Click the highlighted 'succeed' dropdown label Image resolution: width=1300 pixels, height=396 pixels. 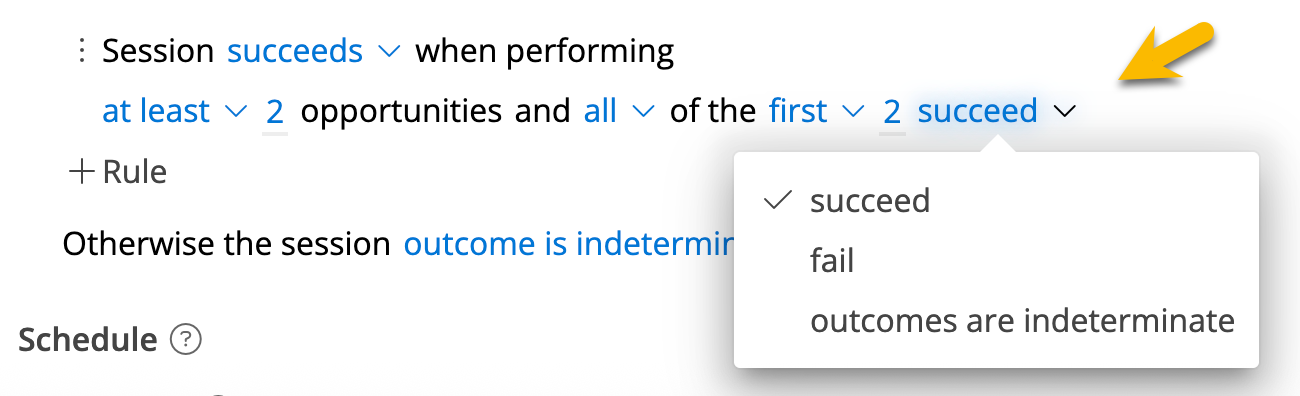point(977,111)
